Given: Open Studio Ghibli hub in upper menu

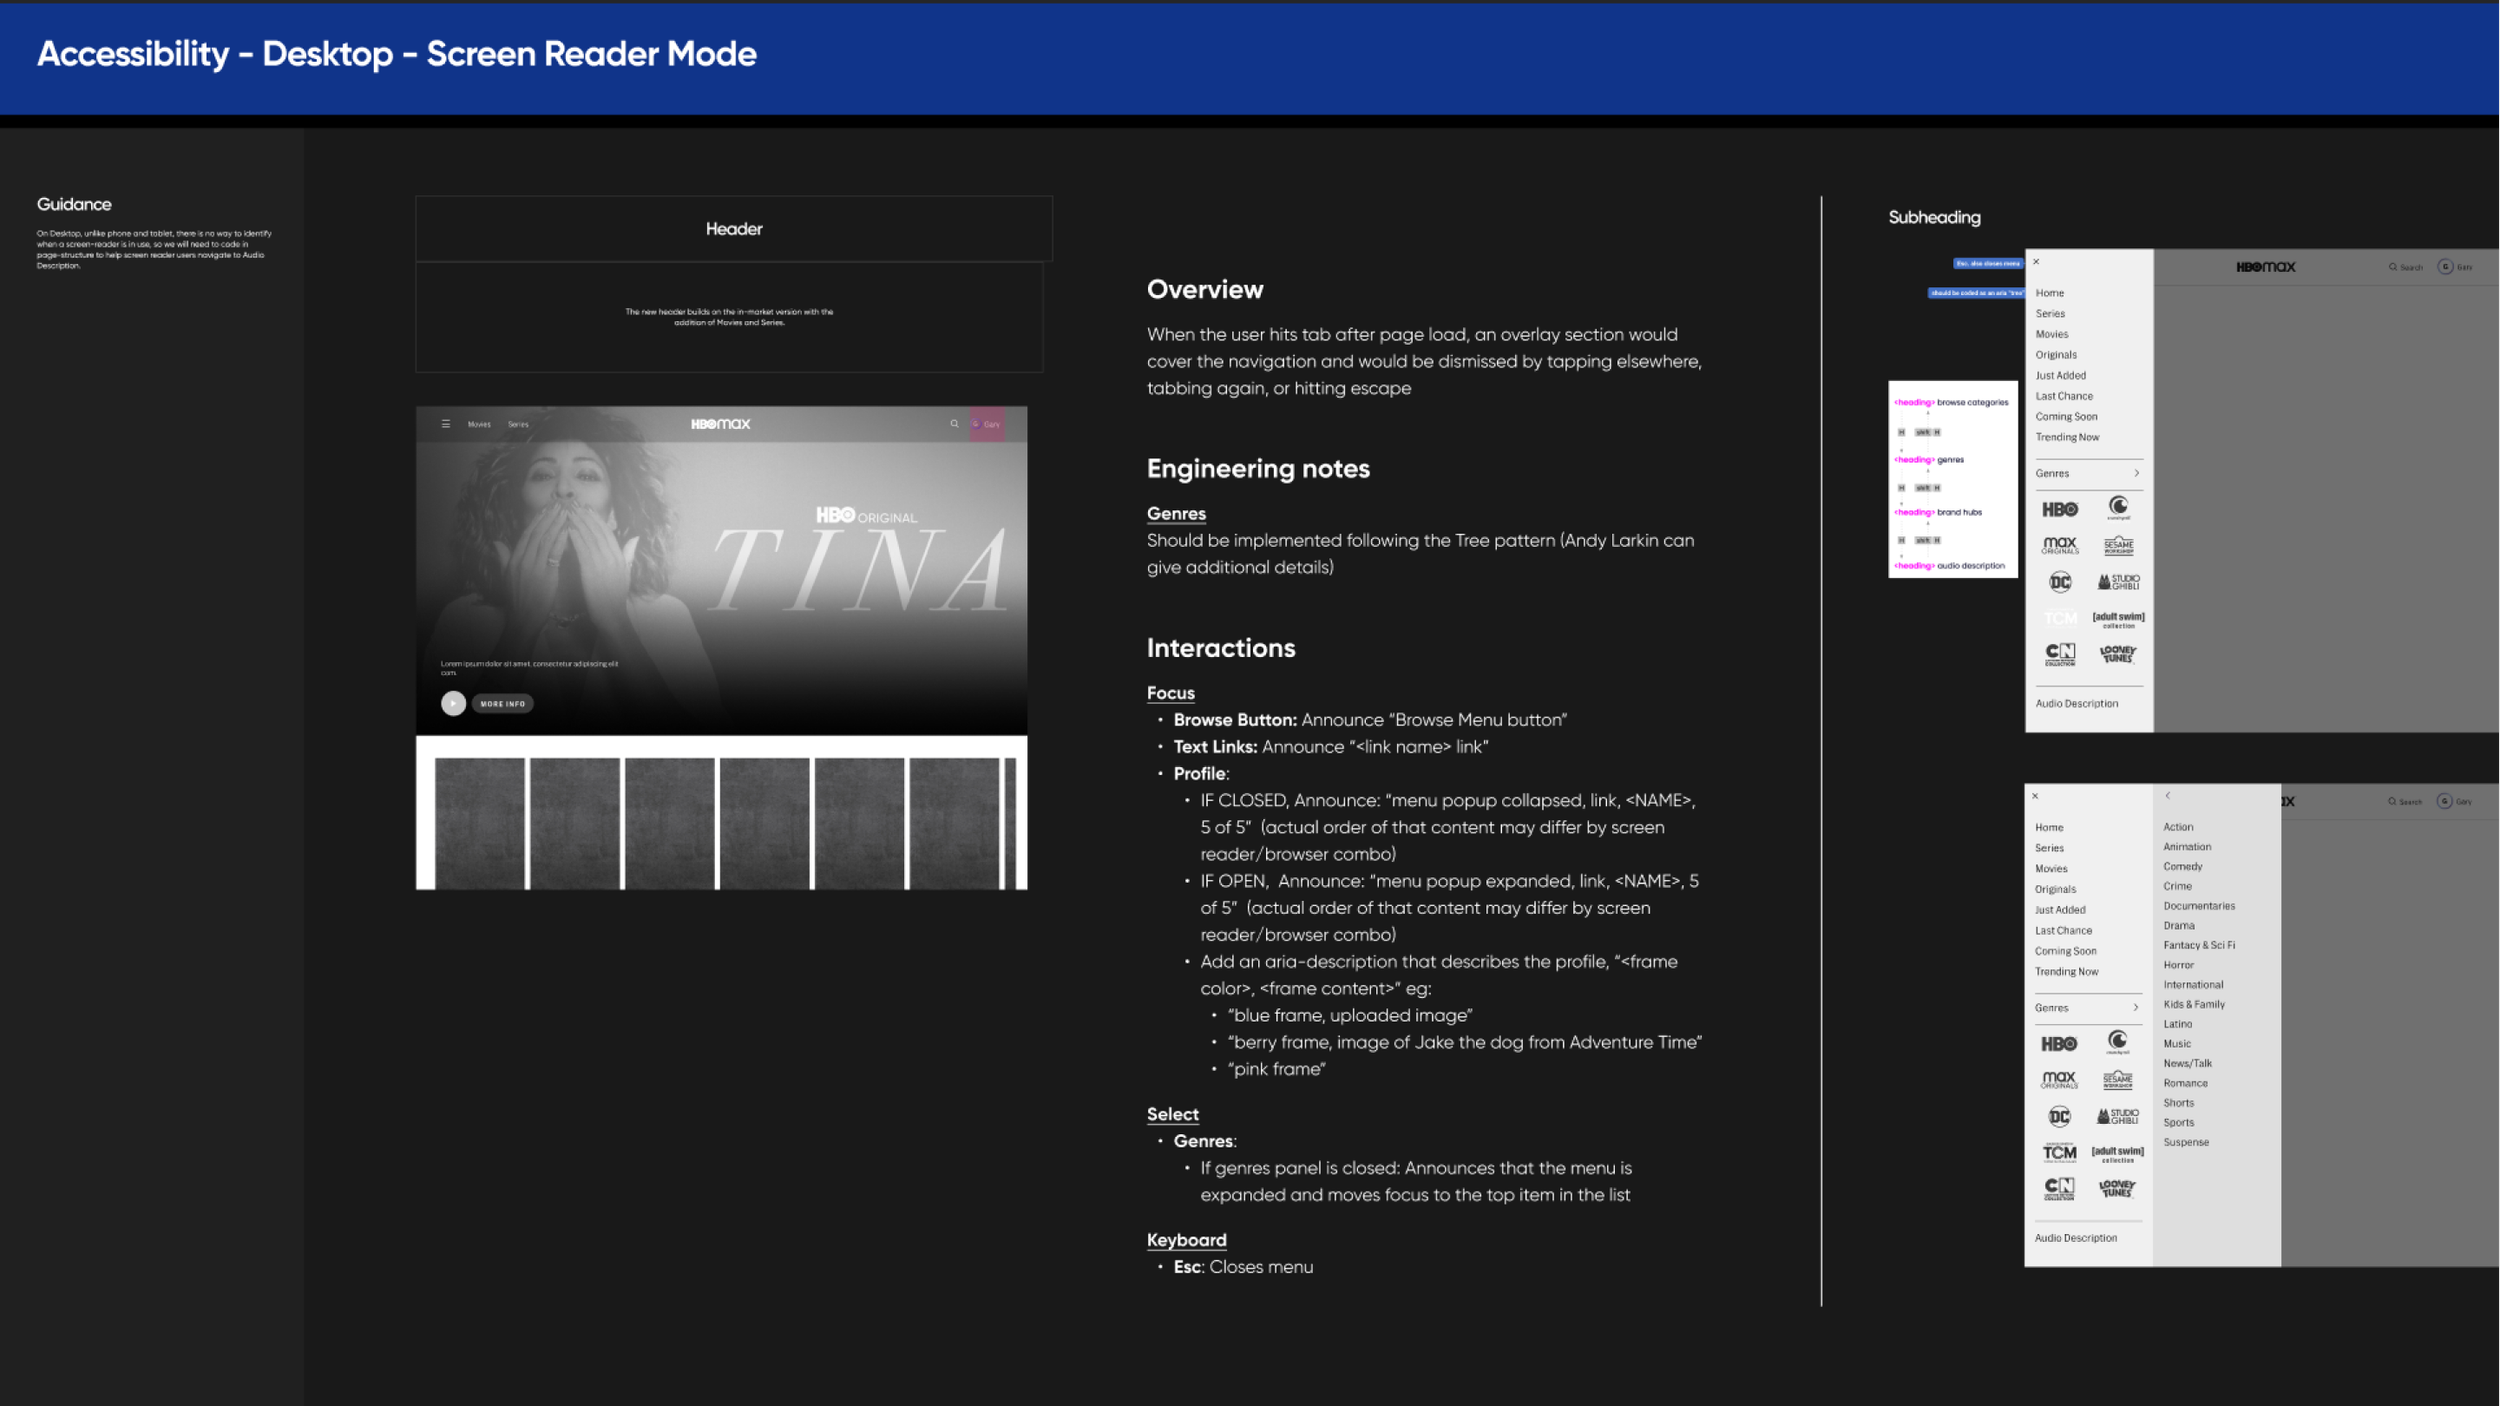Looking at the screenshot, I should click(x=2118, y=582).
